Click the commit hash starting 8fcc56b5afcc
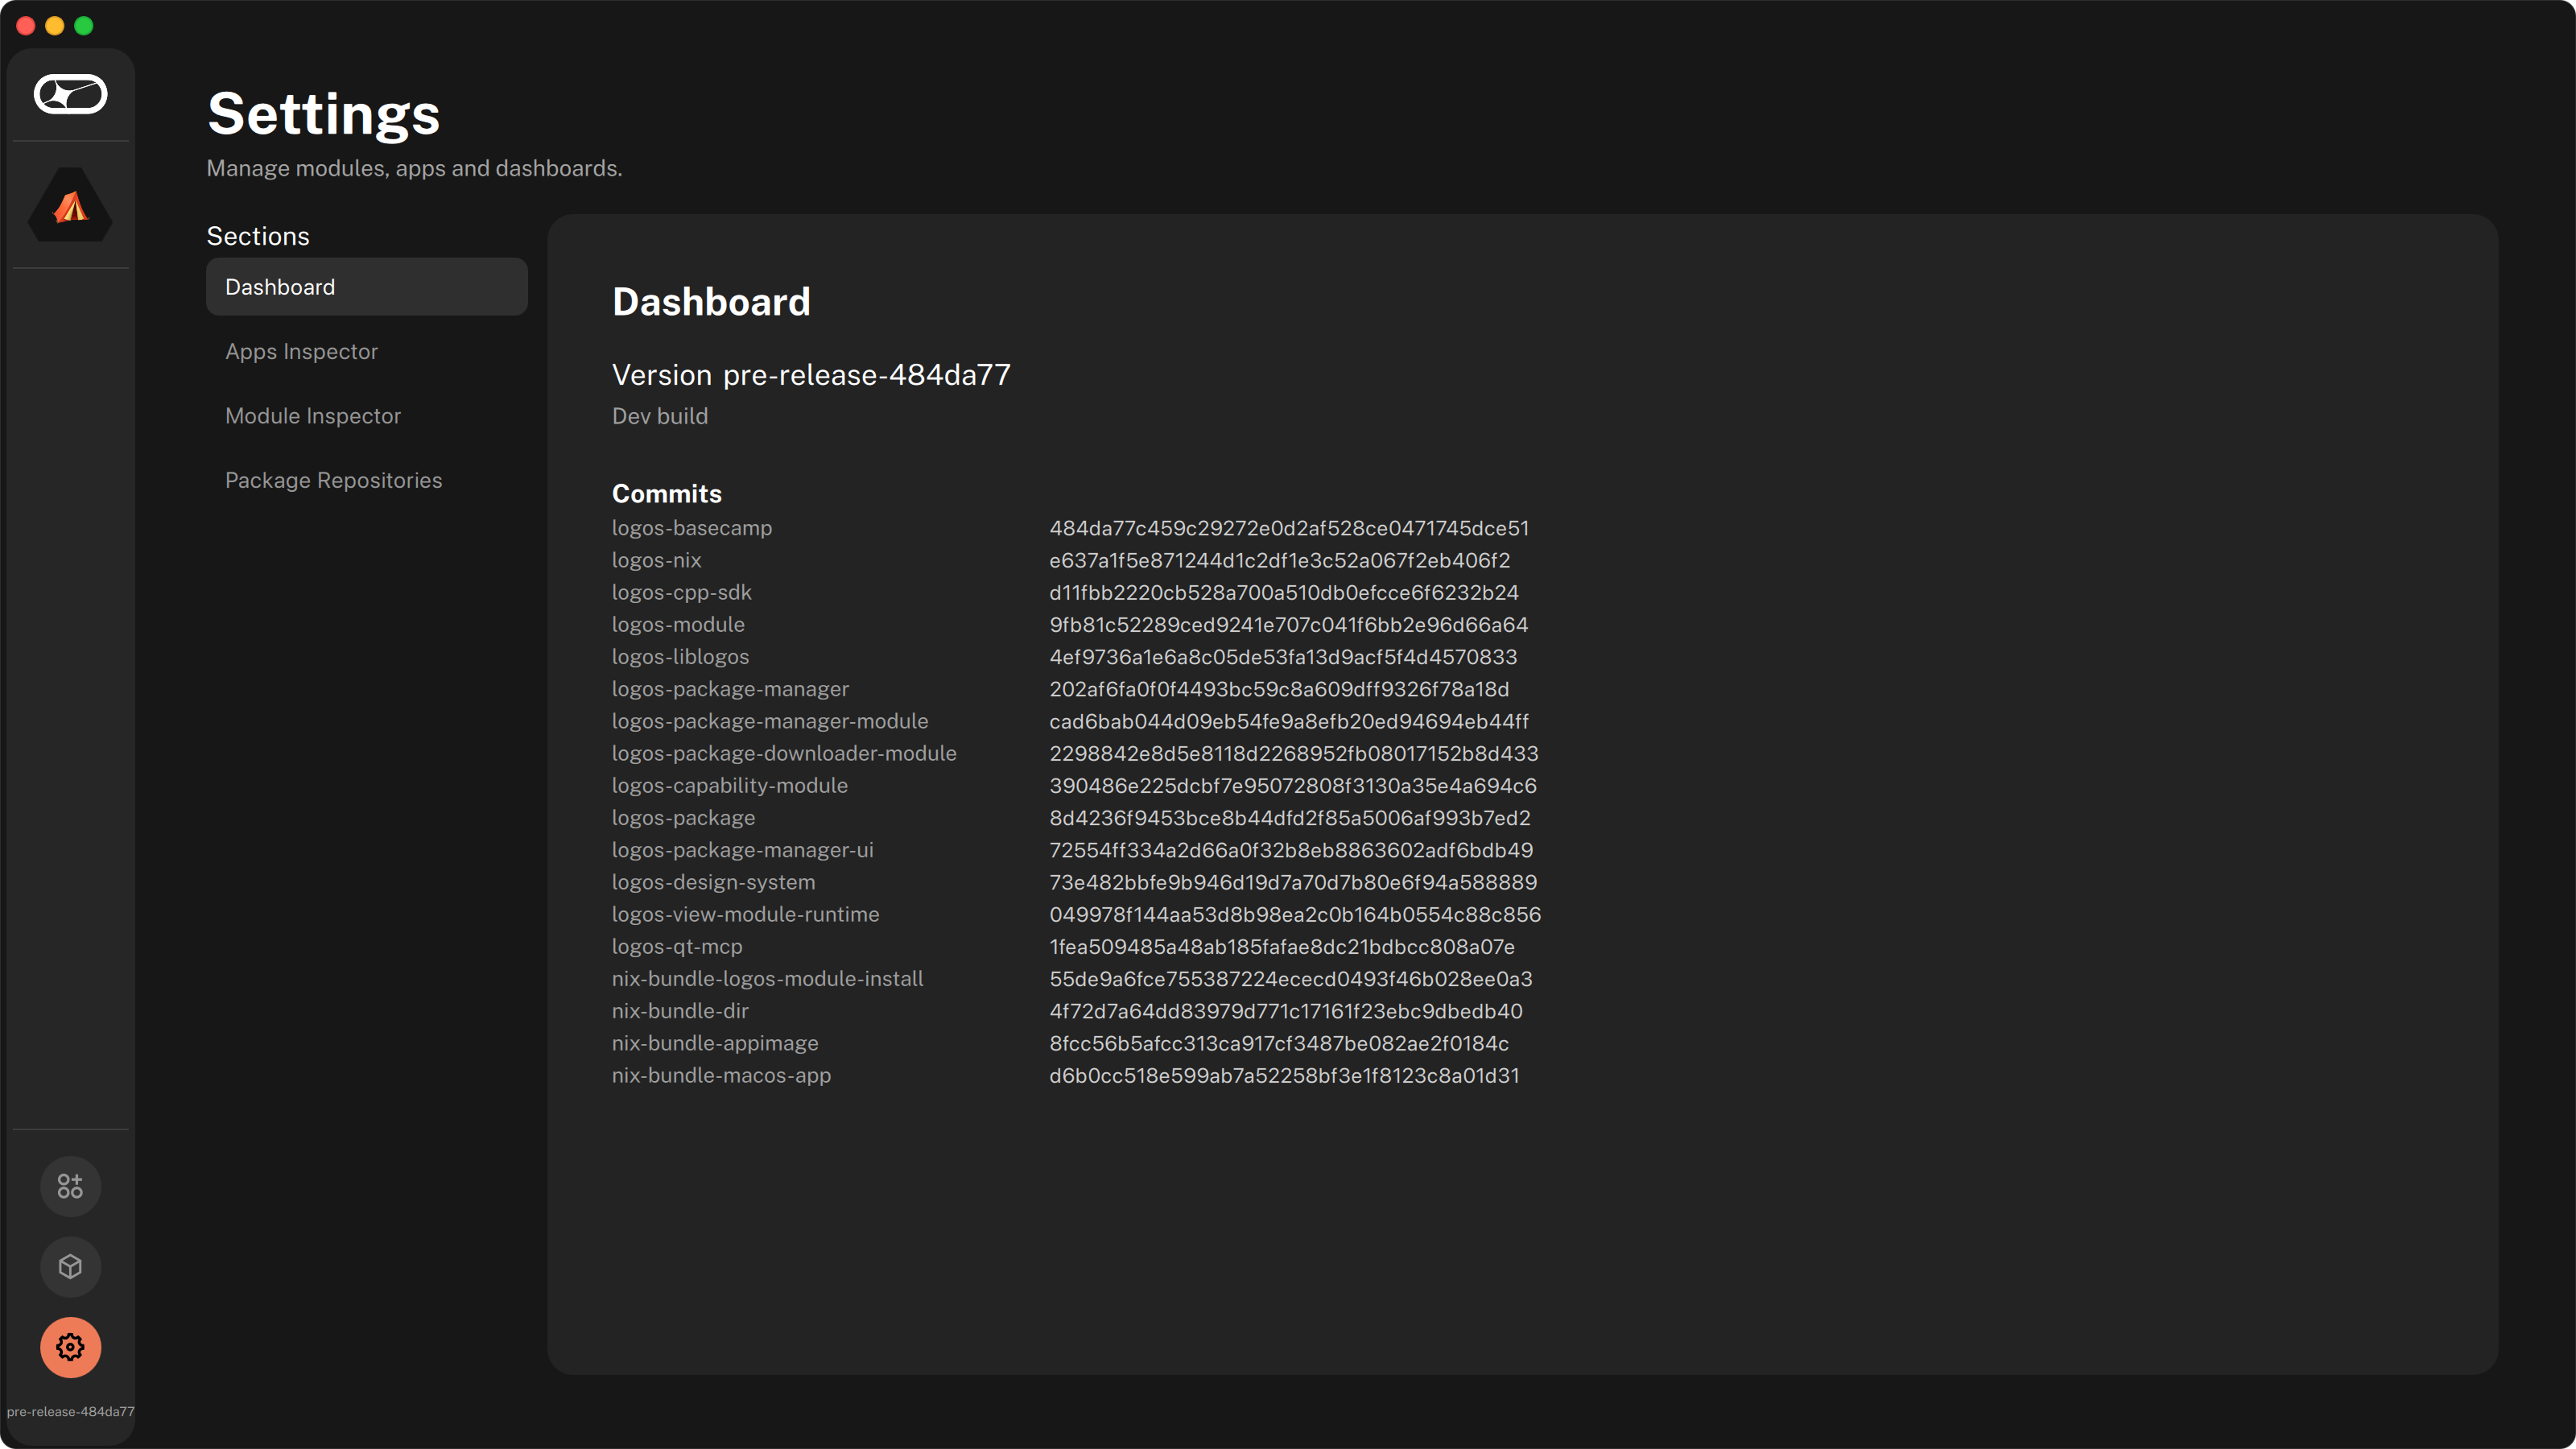The width and height of the screenshot is (2576, 1449). pyautogui.click(x=1279, y=1043)
